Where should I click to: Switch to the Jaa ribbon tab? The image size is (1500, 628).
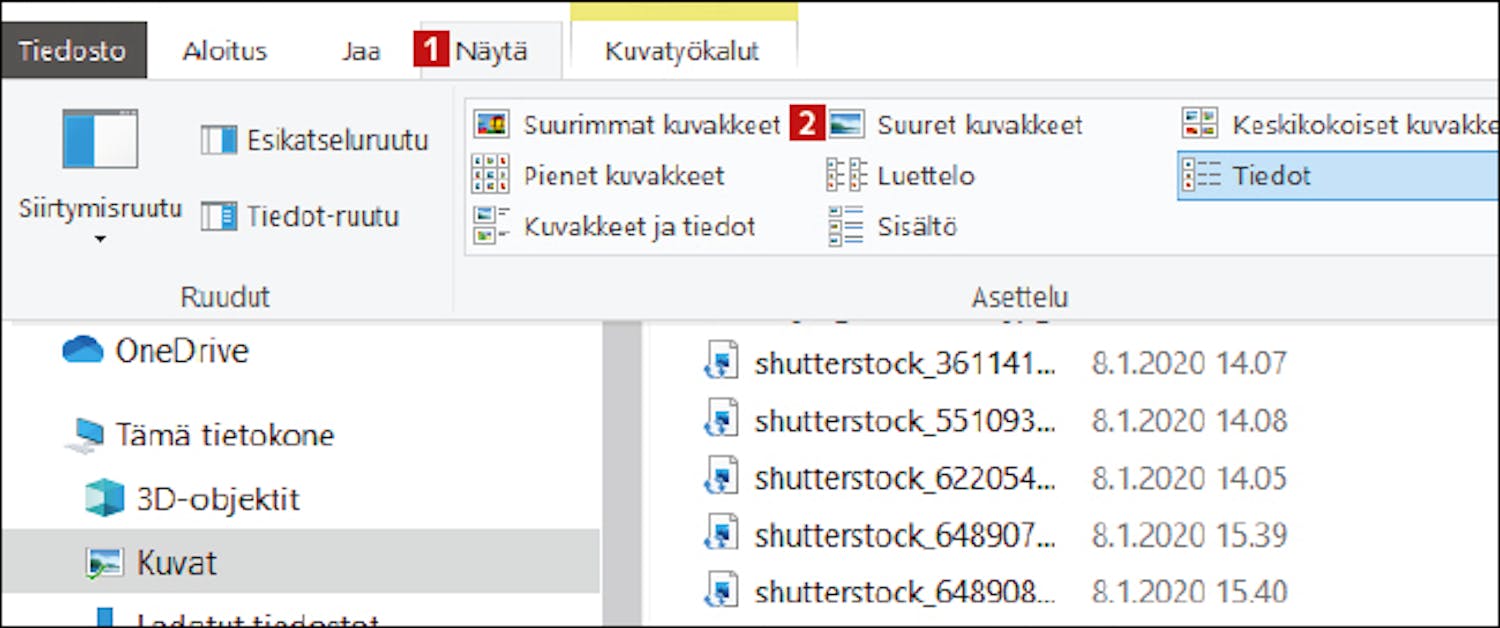click(x=360, y=51)
